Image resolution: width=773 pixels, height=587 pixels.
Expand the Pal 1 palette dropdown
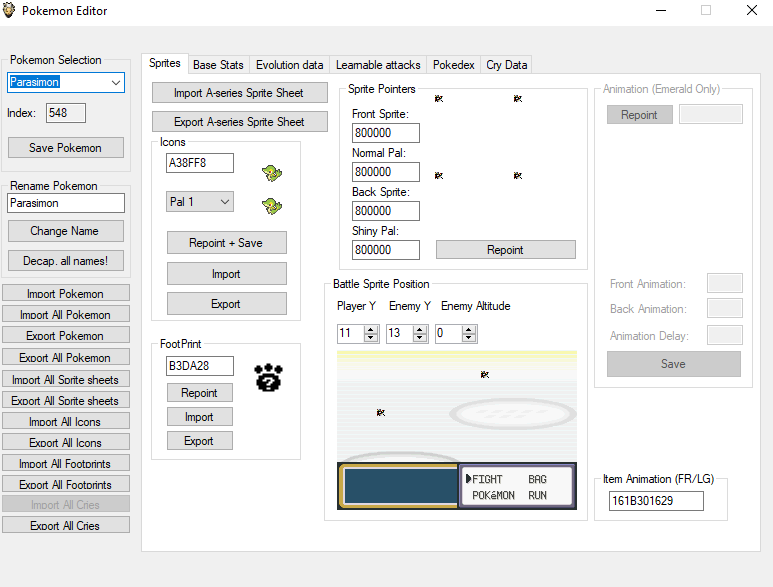pos(224,202)
